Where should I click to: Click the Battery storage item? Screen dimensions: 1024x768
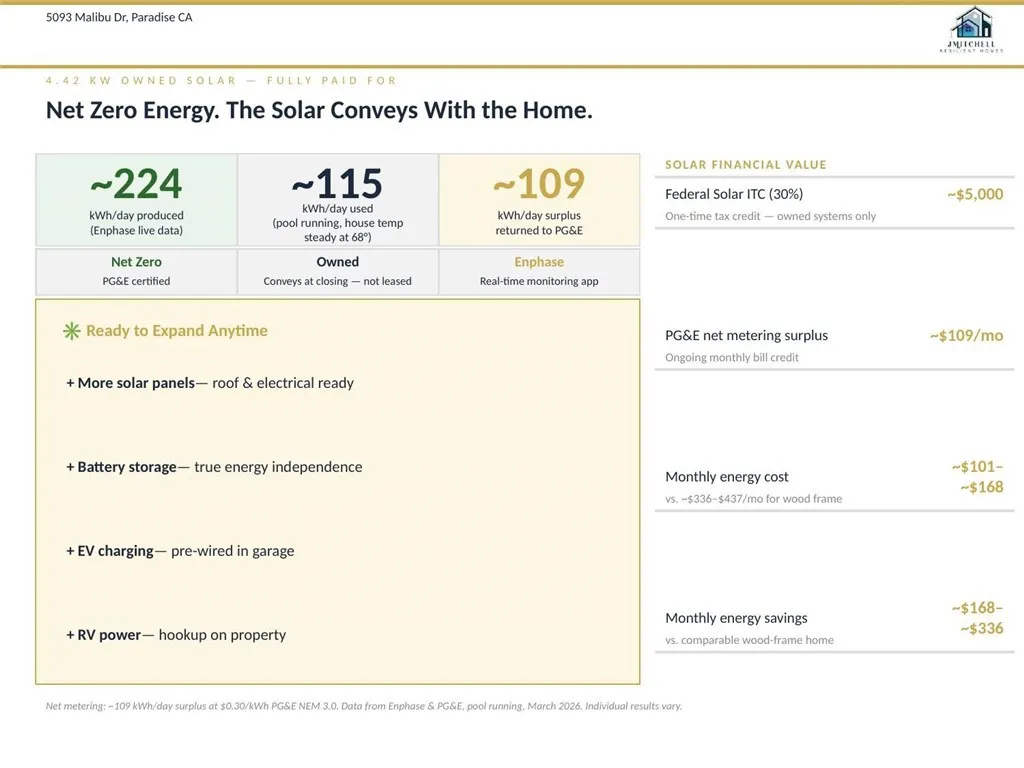[214, 467]
